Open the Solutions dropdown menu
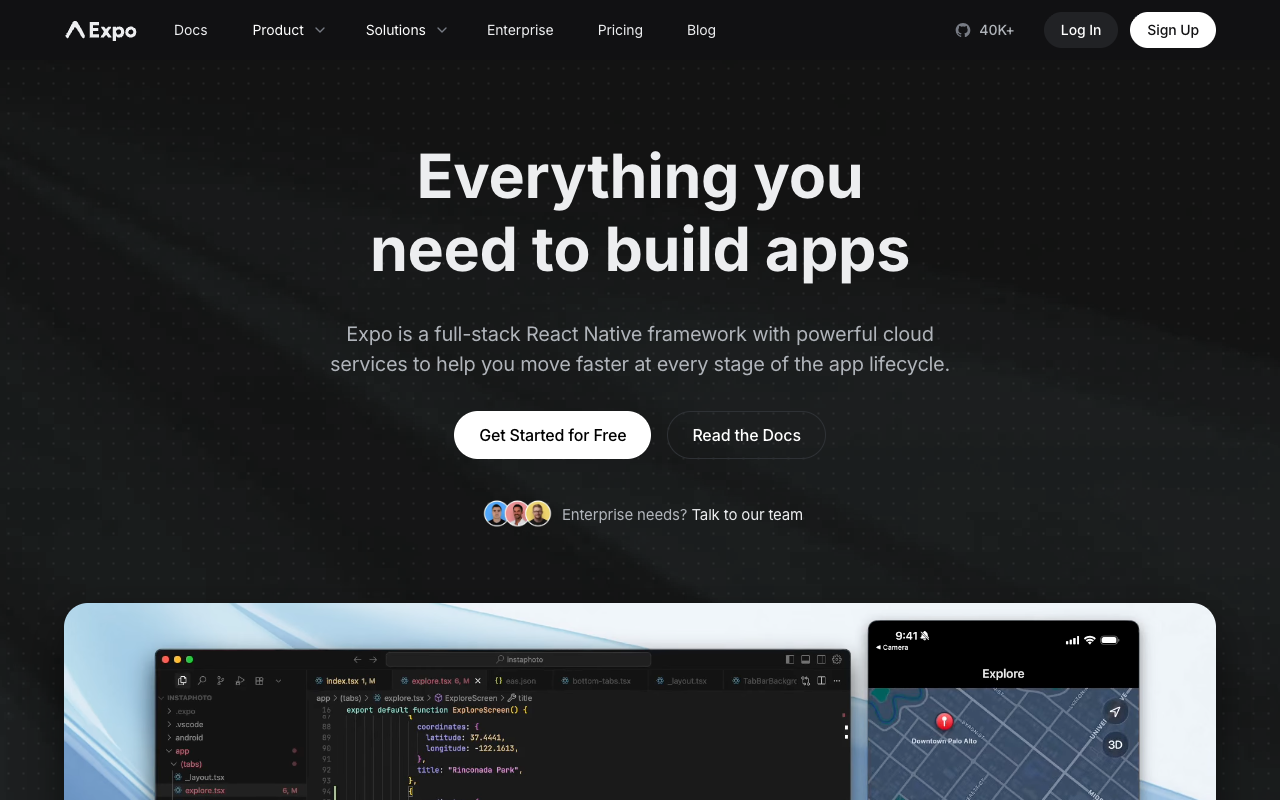This screenshot has width=1280, height=800. [x=406, y=30]
